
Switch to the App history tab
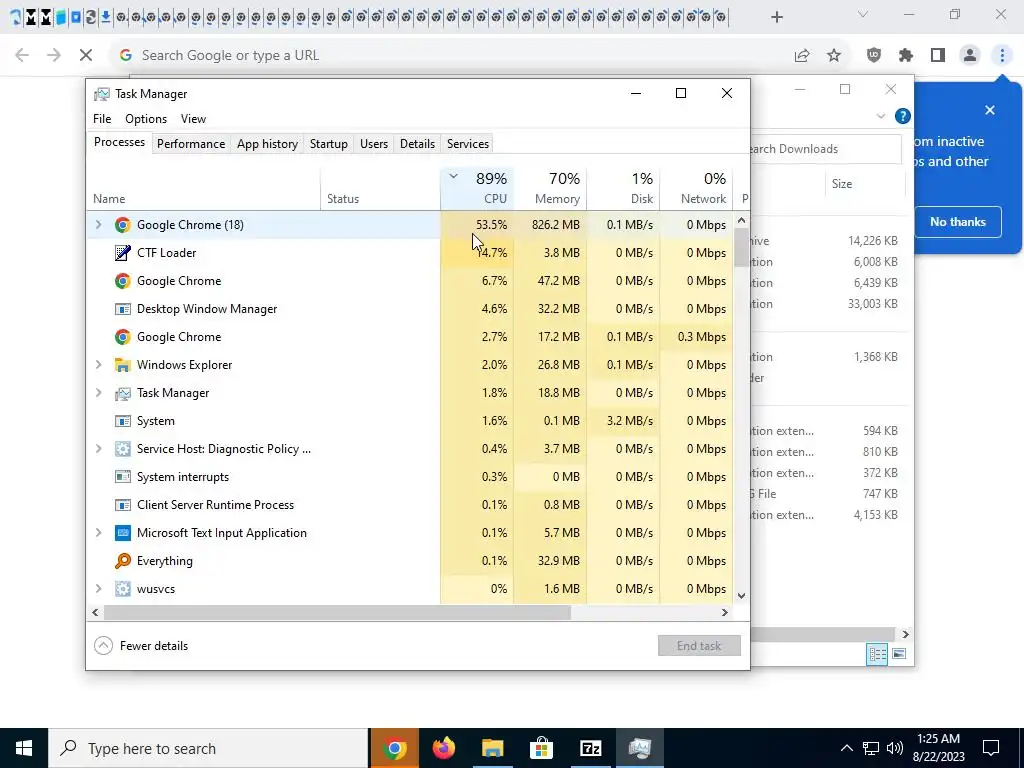coord(267,144)
